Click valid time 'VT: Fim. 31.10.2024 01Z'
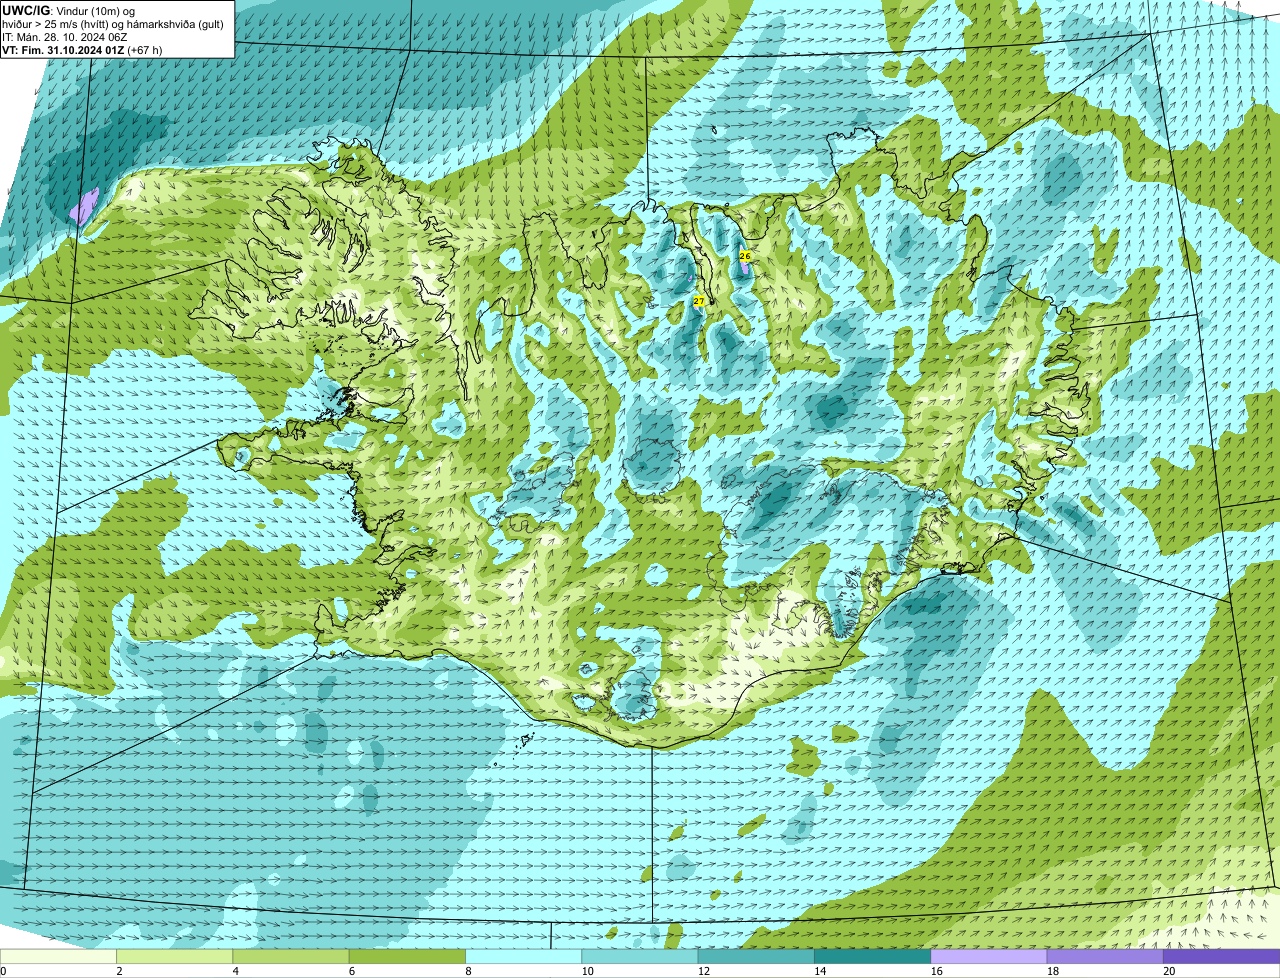The image size is (1280, 978). click(62, 49)
